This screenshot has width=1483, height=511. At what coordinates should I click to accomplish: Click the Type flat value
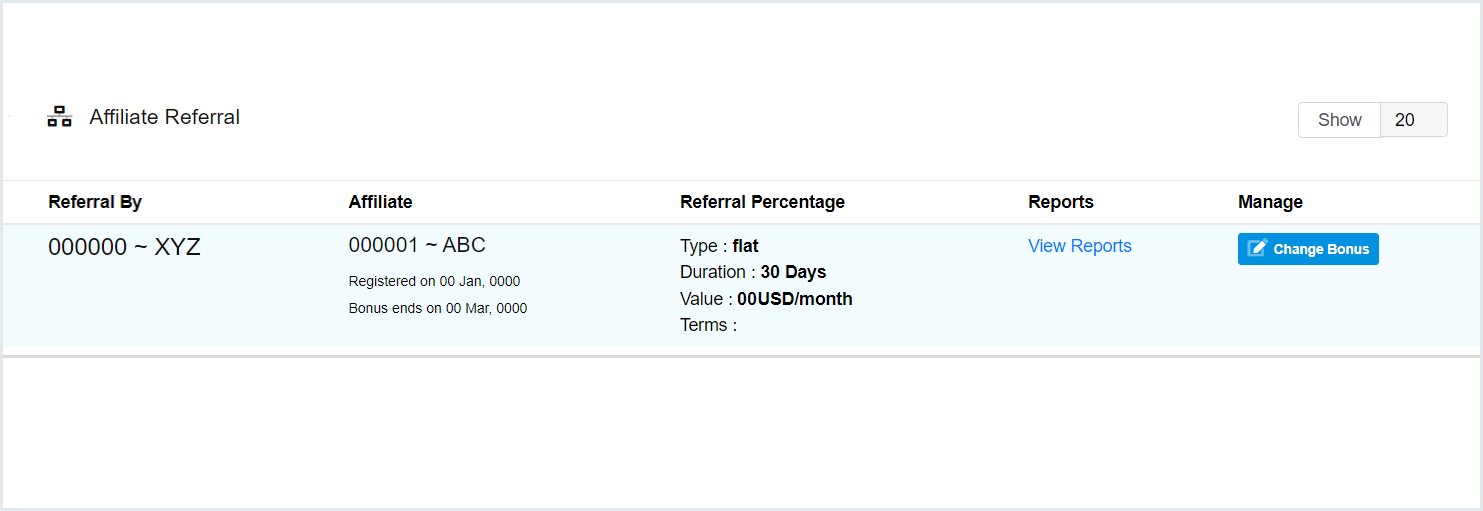[x=745, y=246]
